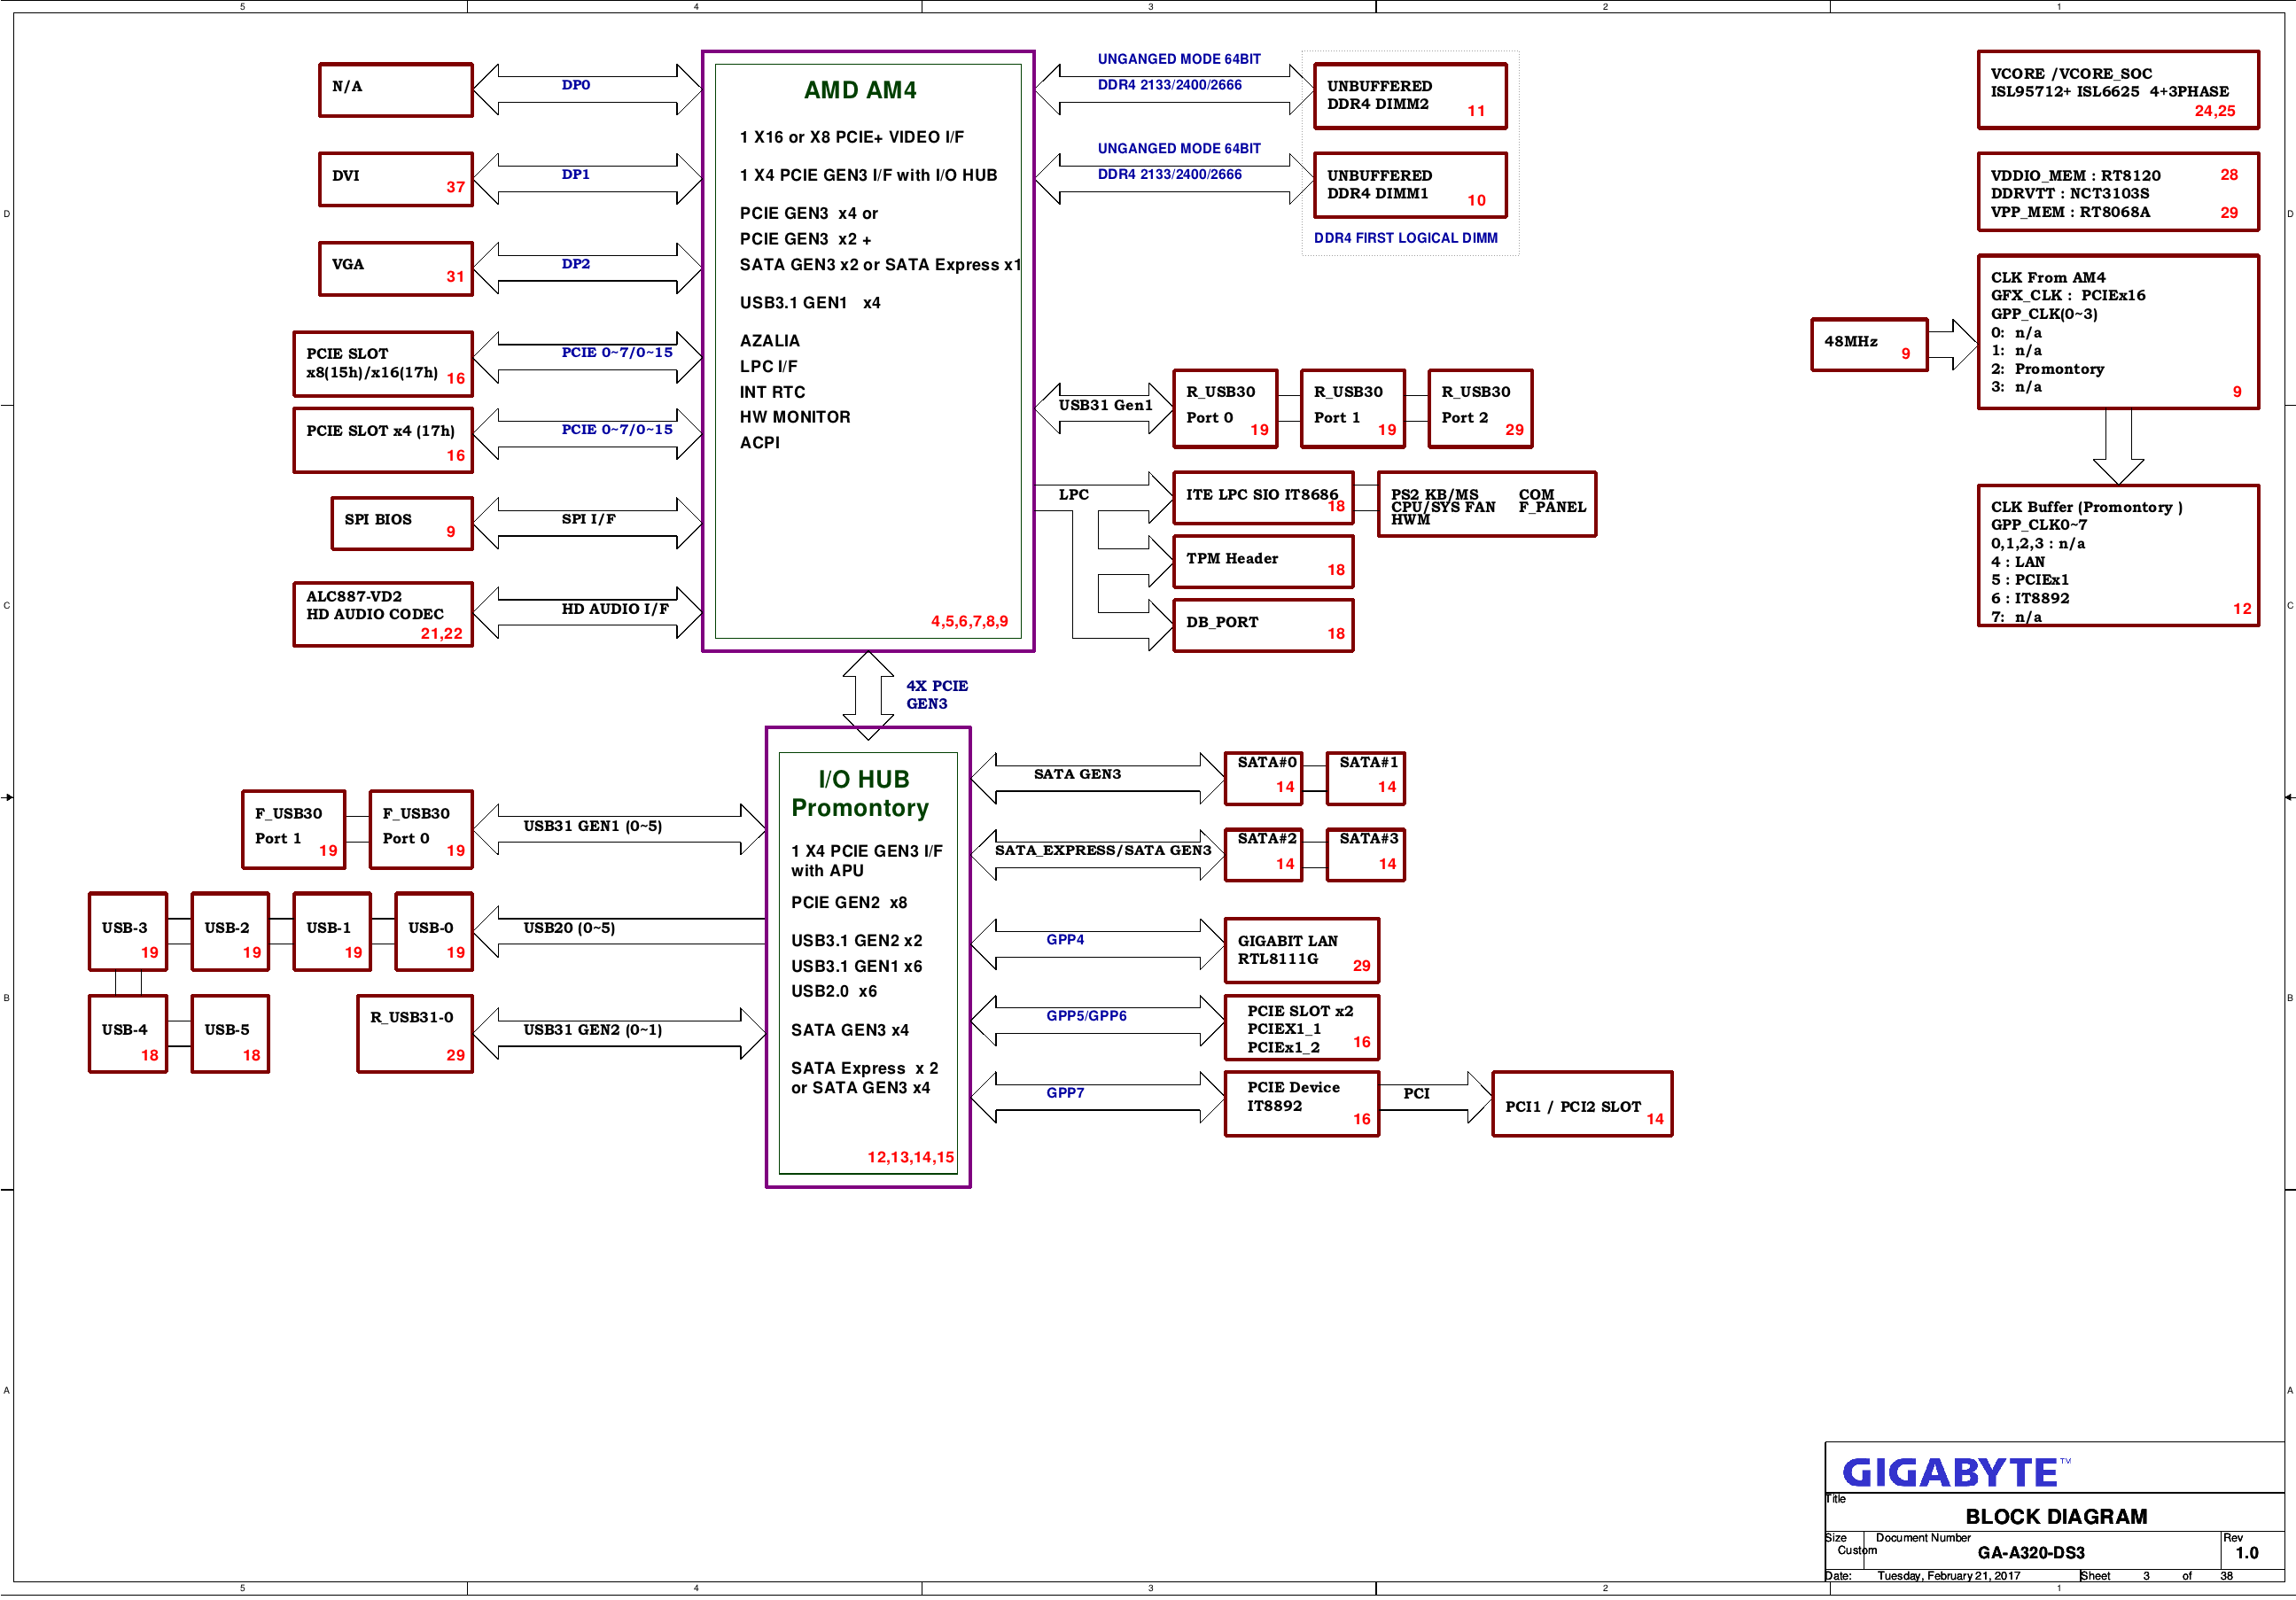The height and width of the screenshot is (1600, 2296).
Task: Select the SATA#3 block
Action: pos(1366,855)
